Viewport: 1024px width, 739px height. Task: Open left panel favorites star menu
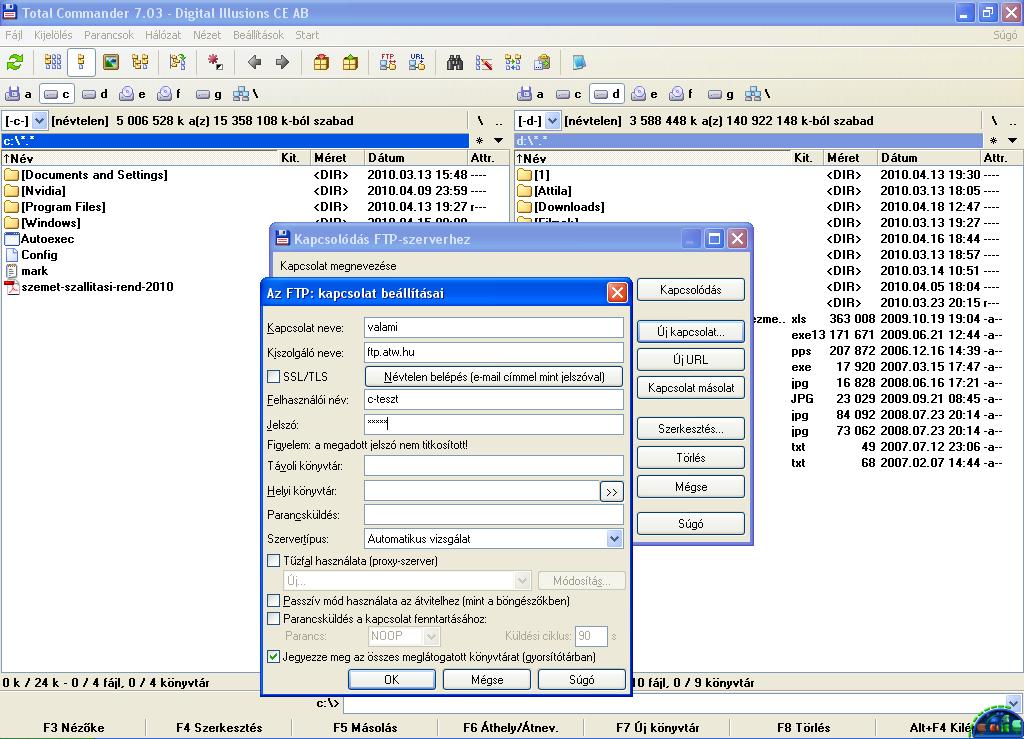pos(479,141)
